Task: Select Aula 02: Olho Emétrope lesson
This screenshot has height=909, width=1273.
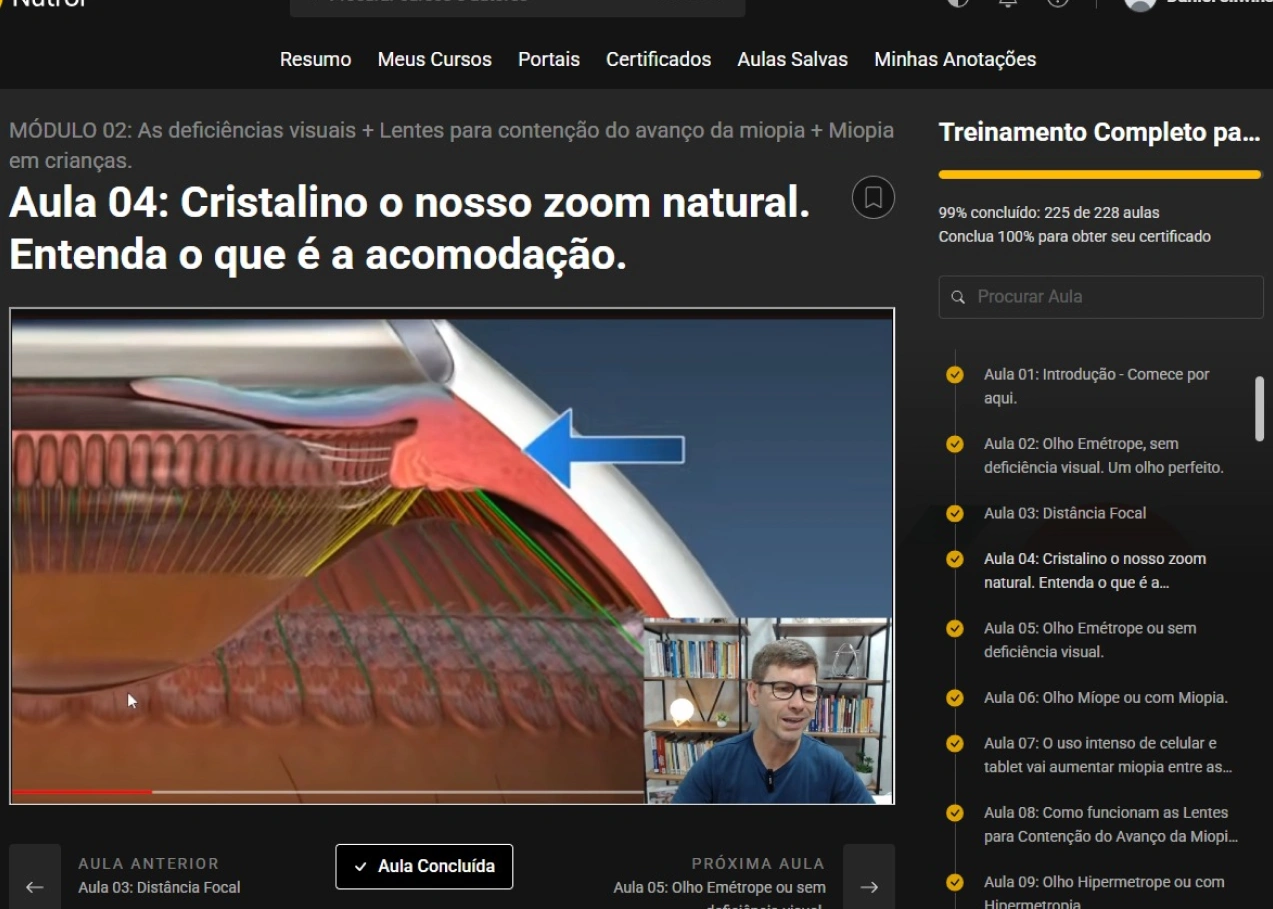Action: click(1102, 455)
